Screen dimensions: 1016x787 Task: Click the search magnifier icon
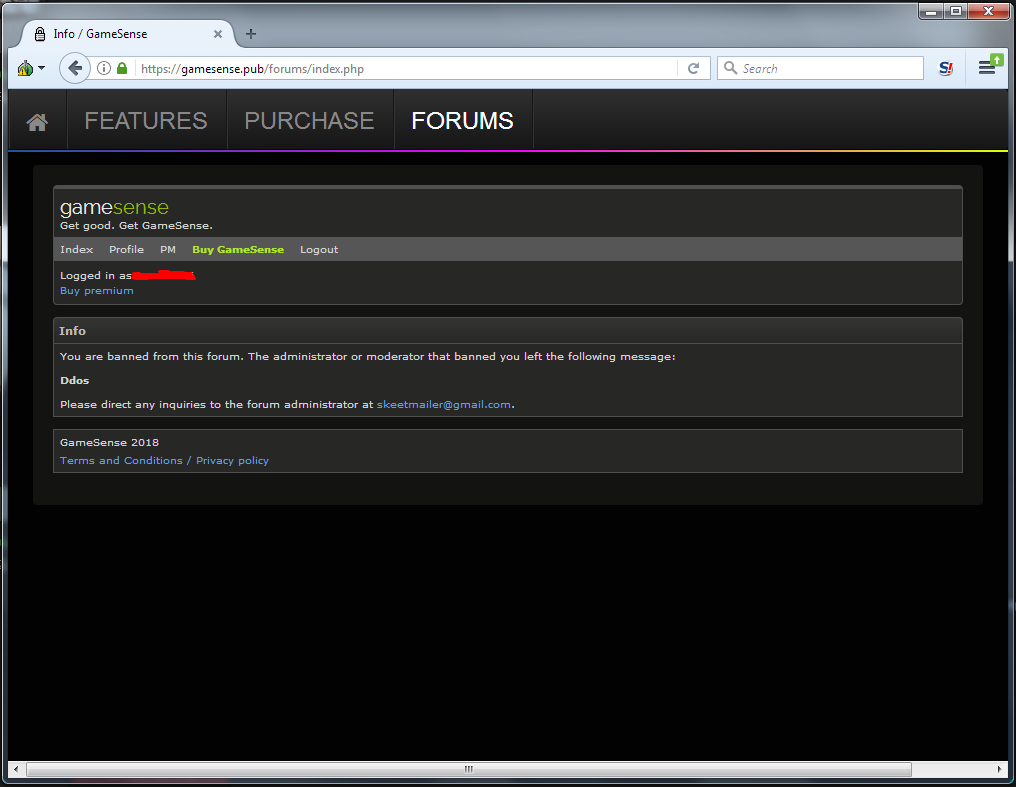(x=730, y=68)
